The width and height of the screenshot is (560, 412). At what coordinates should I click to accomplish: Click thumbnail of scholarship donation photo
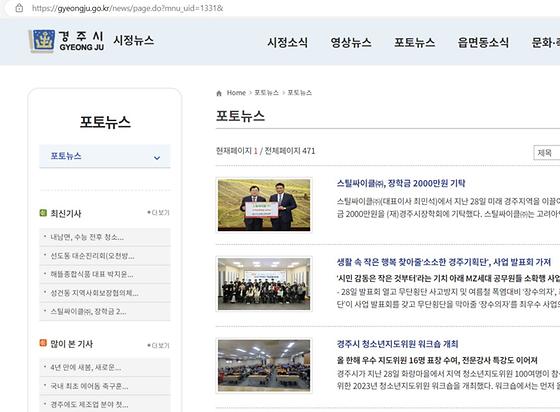[x=264, y=205]
